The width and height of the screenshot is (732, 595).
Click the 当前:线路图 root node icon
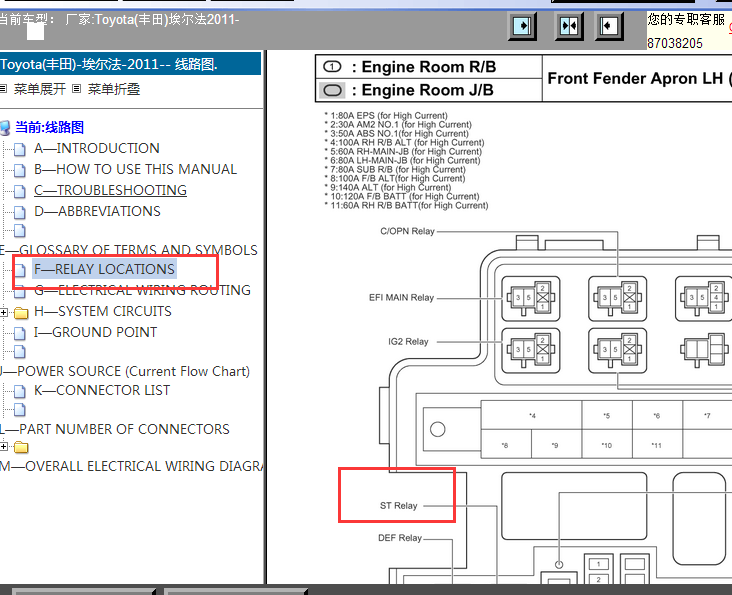click(5, 127)
